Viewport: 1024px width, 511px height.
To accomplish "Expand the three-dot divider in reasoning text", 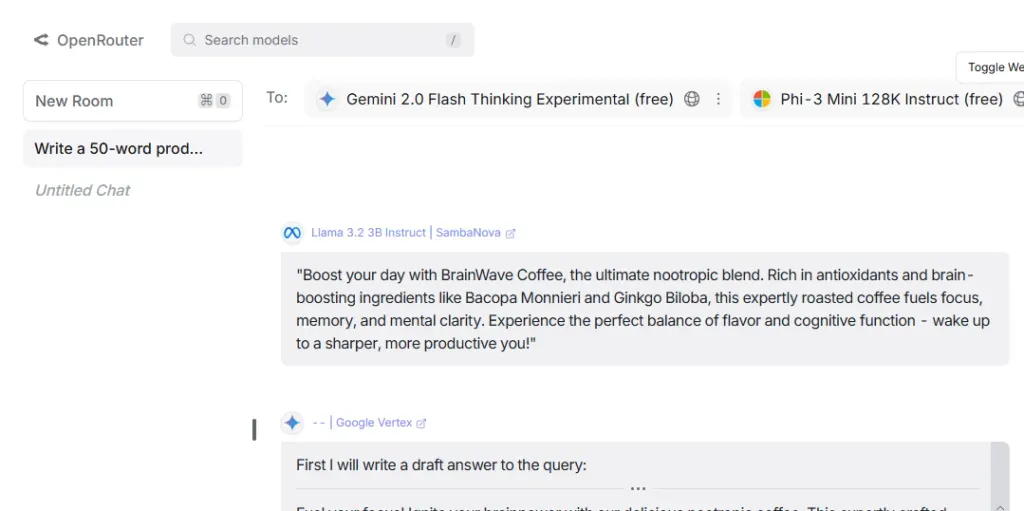I will [638, 489].
